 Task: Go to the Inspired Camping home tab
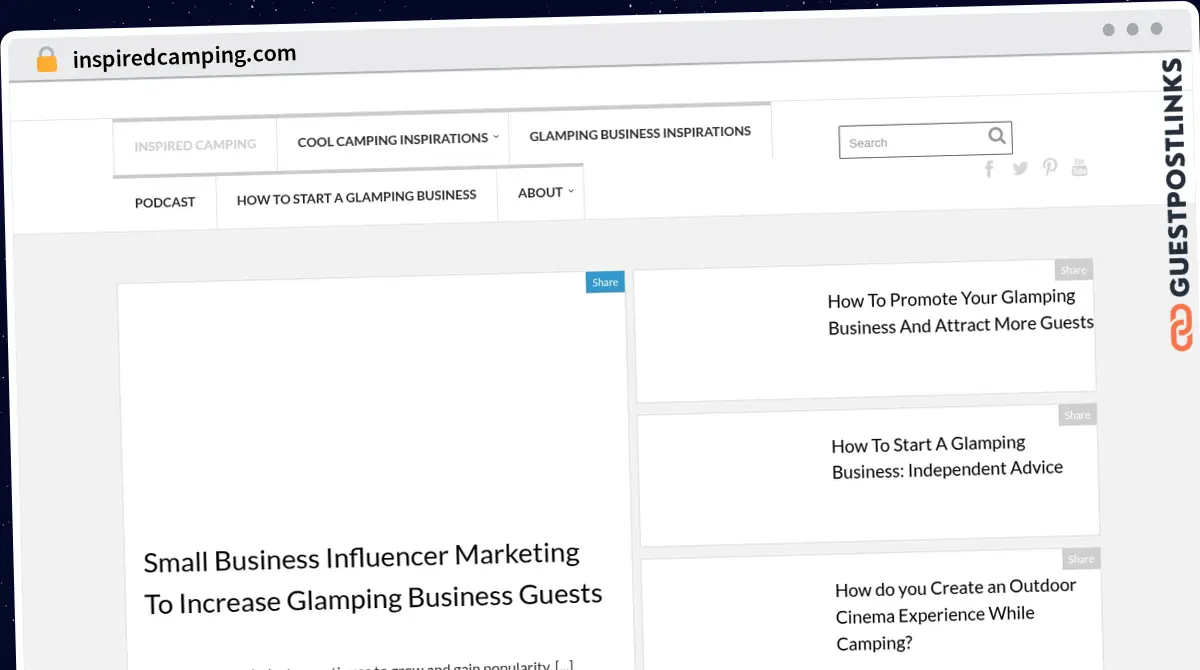195,145
